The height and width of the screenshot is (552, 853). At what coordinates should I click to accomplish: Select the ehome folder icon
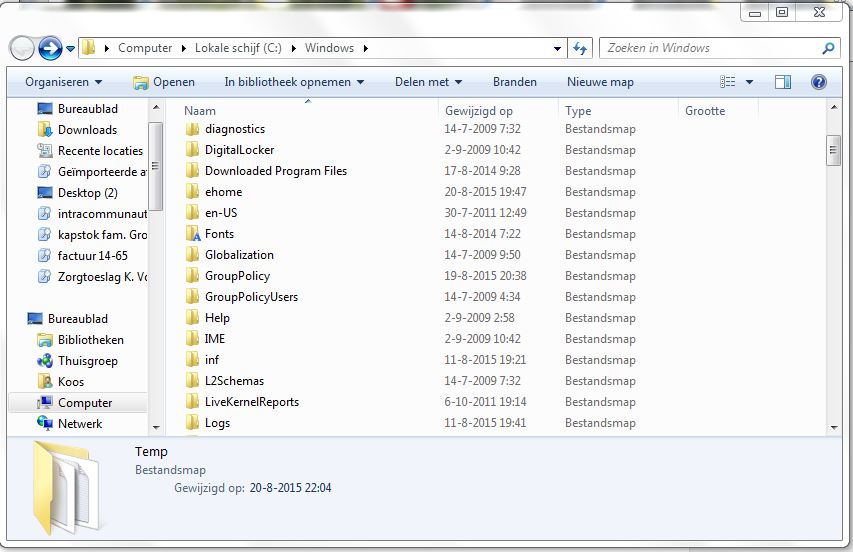(192, 191)
